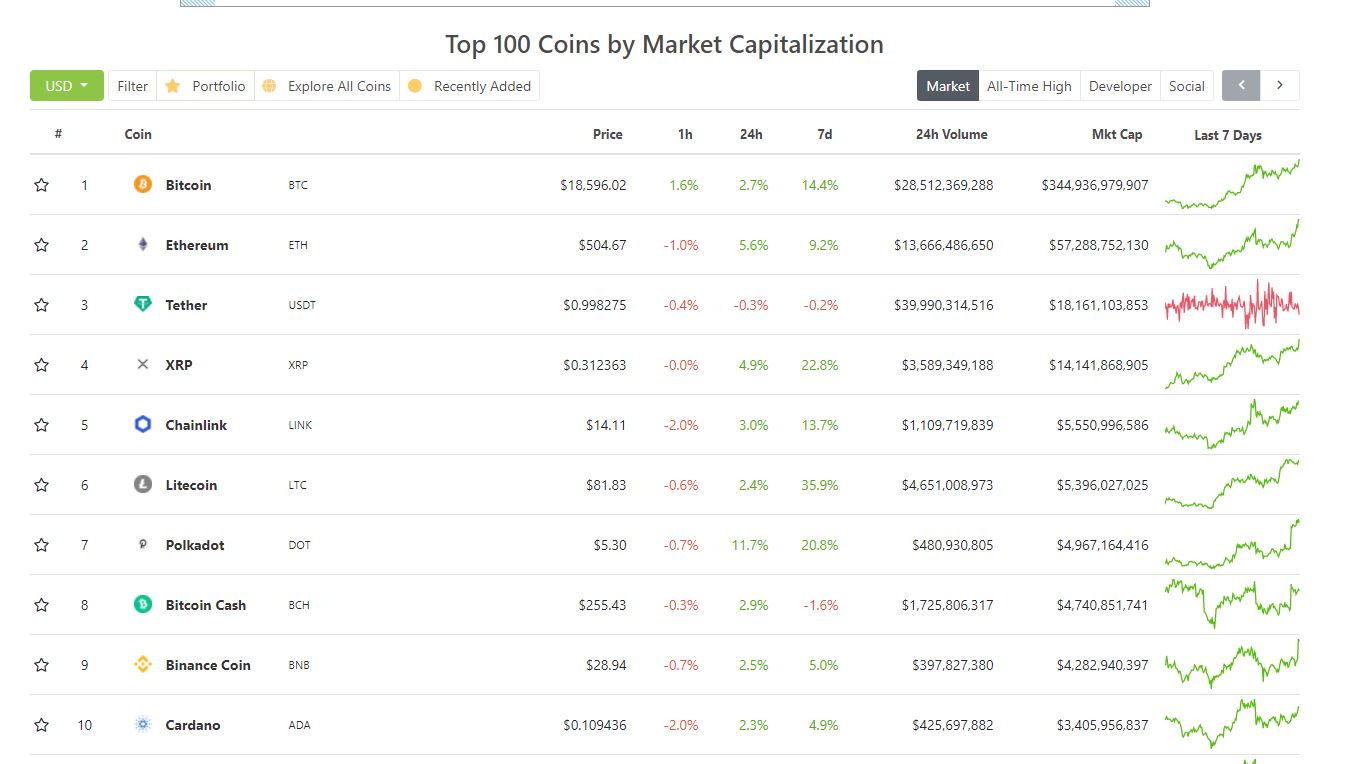The height and width of the screenshot is (764, 1362).
Task: Switch to the Developer tab
Action: pyautogui.click(x=1120, y=86)
